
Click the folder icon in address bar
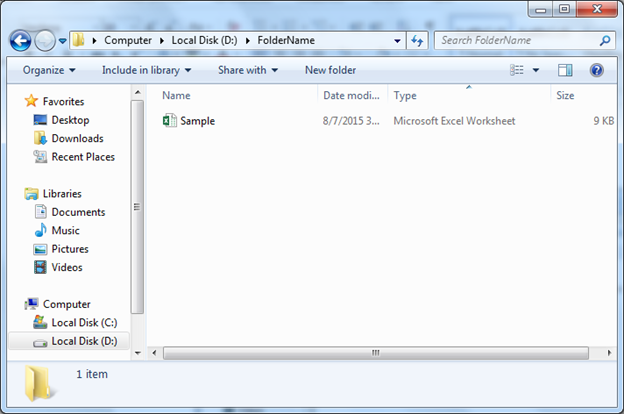pyautogui.click(x=79, y=40)
